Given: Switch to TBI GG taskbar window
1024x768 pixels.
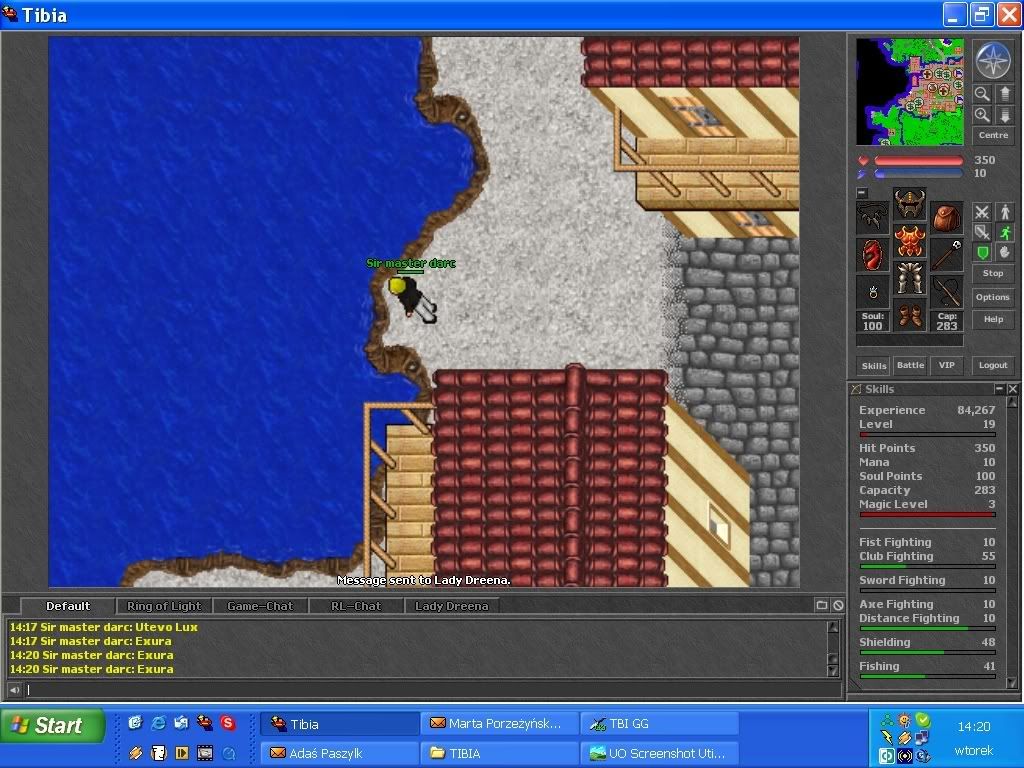Looking at the screenshot, I should pyautogui.click(x=660, y=724).
